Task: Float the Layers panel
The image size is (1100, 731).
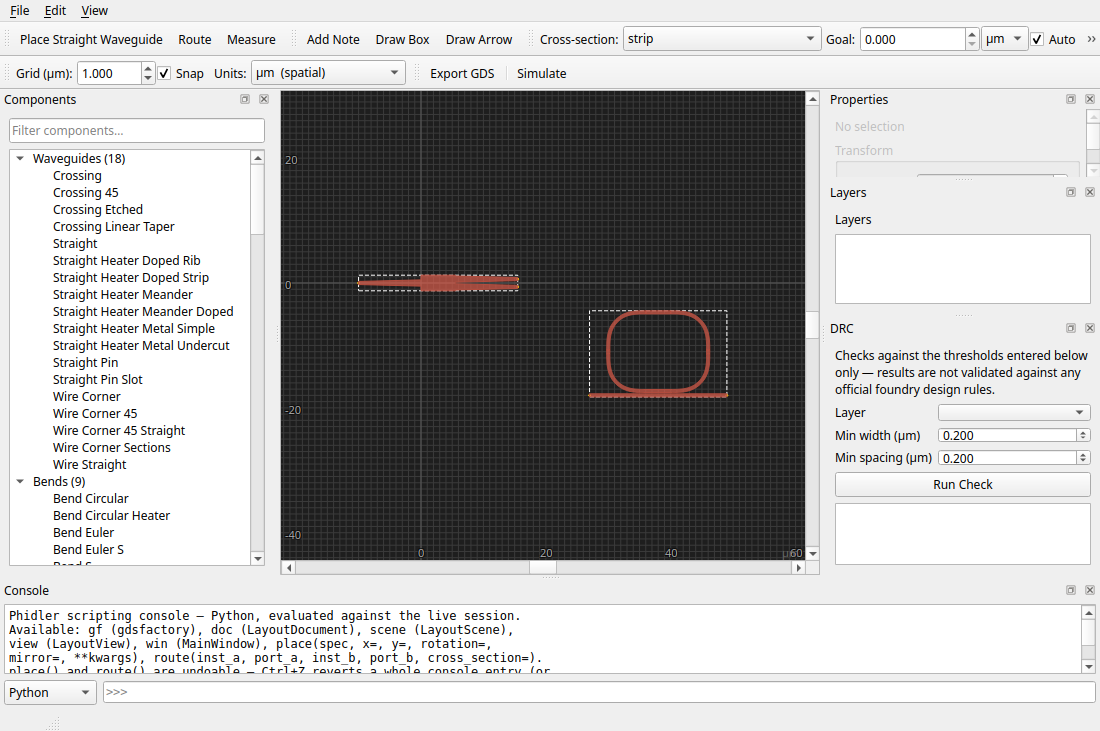Action: tap(1071, 192)
